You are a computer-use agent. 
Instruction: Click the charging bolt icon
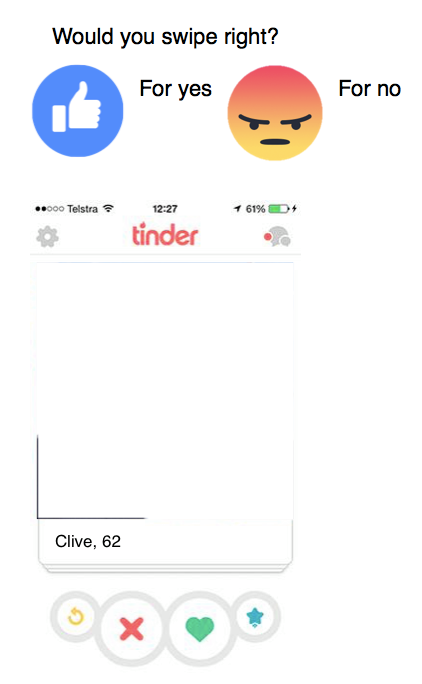tap(295, 209)
